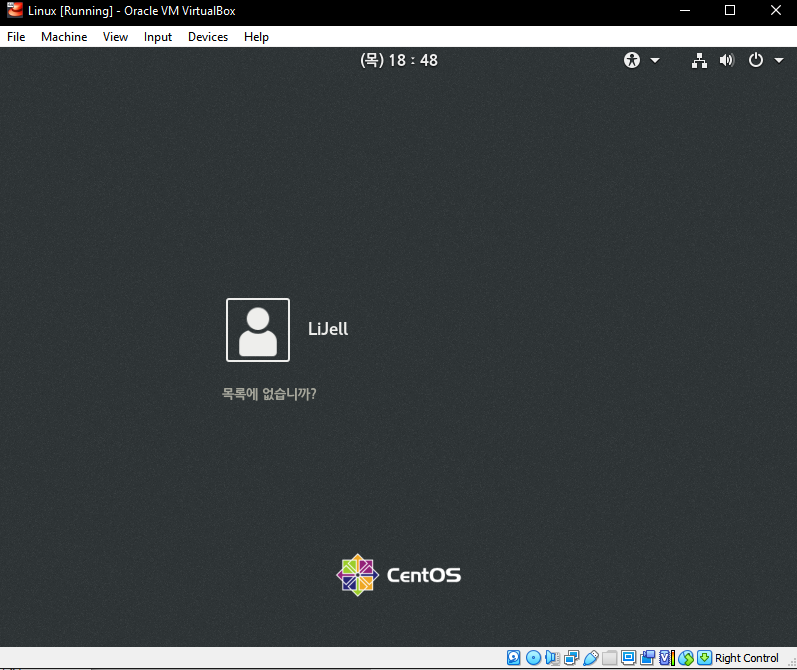This screenshot has width=797, height=670.
Task: Click the optical disc indicator
Action: [x=533, y=658]
